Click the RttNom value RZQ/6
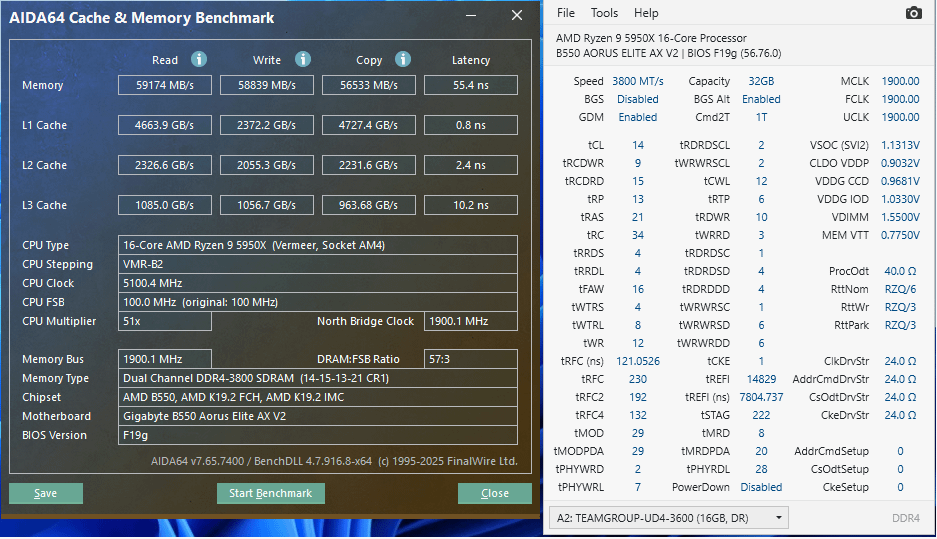 (x=900, y=289)
